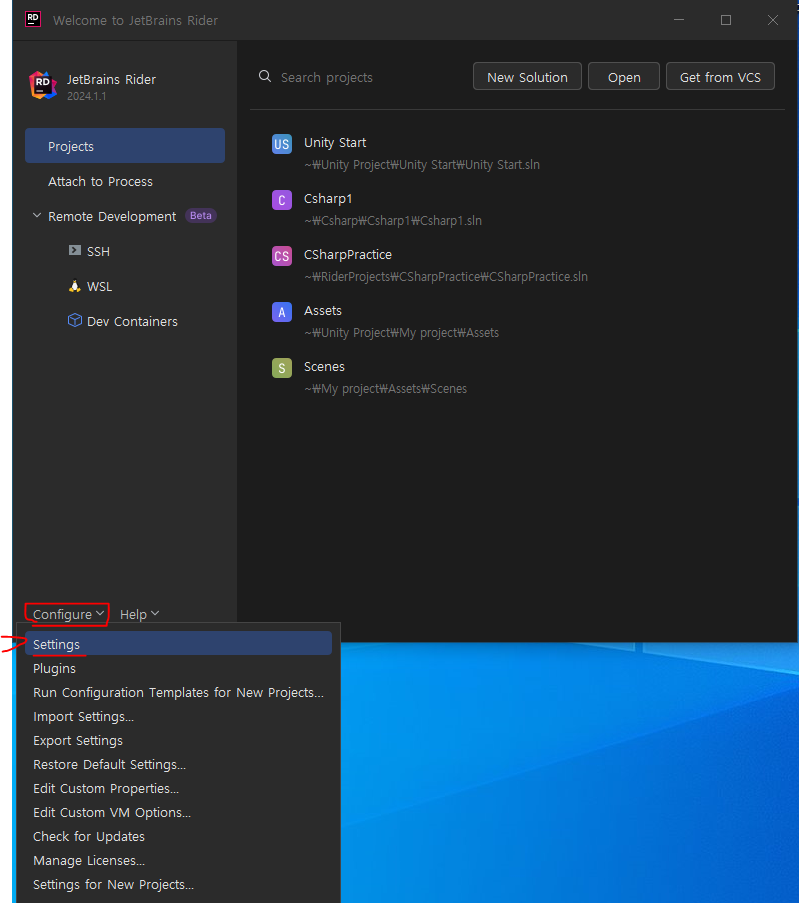Select Attach to Process in sidebar

pos(125,181)
